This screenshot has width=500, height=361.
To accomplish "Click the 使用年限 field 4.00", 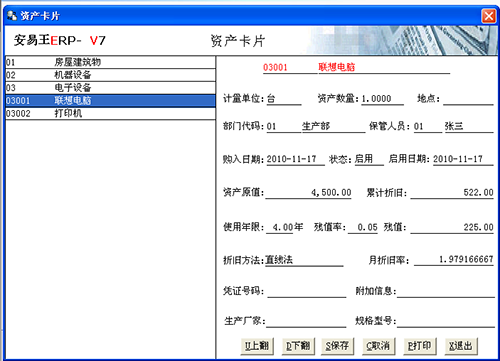I will (x=280, y=227).
